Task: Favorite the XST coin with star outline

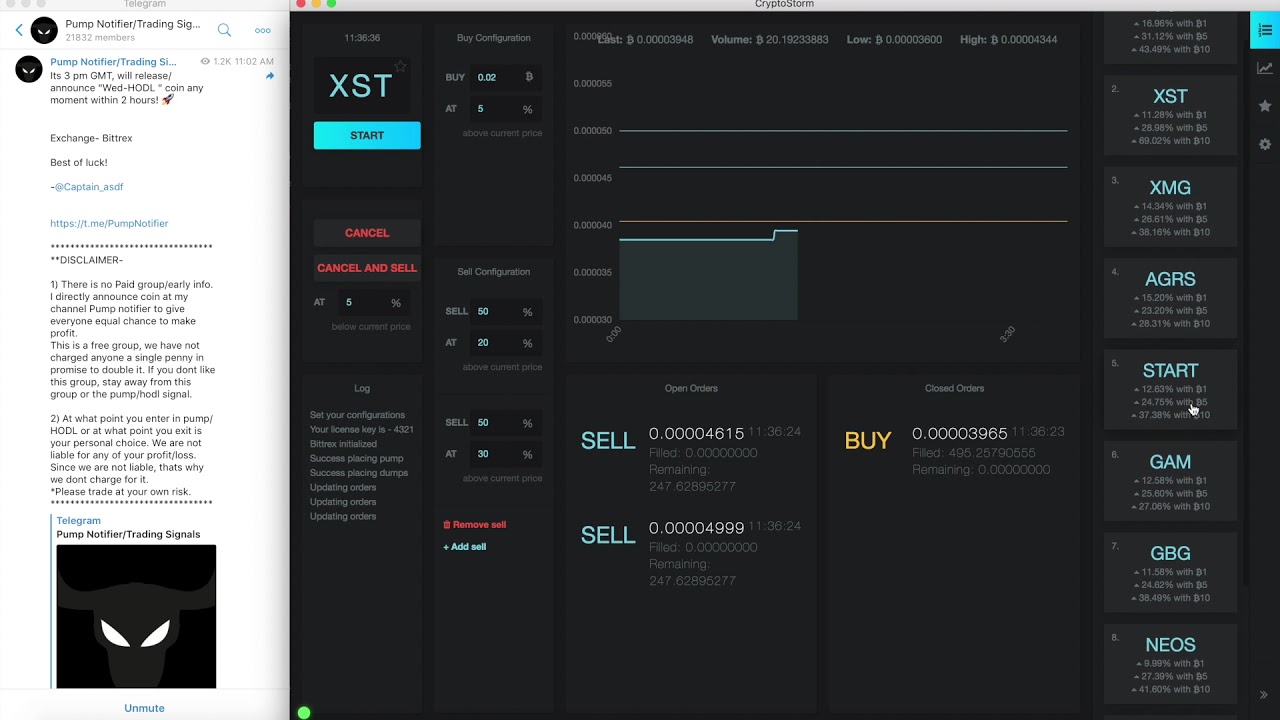Action: click(x=400, y=67)
